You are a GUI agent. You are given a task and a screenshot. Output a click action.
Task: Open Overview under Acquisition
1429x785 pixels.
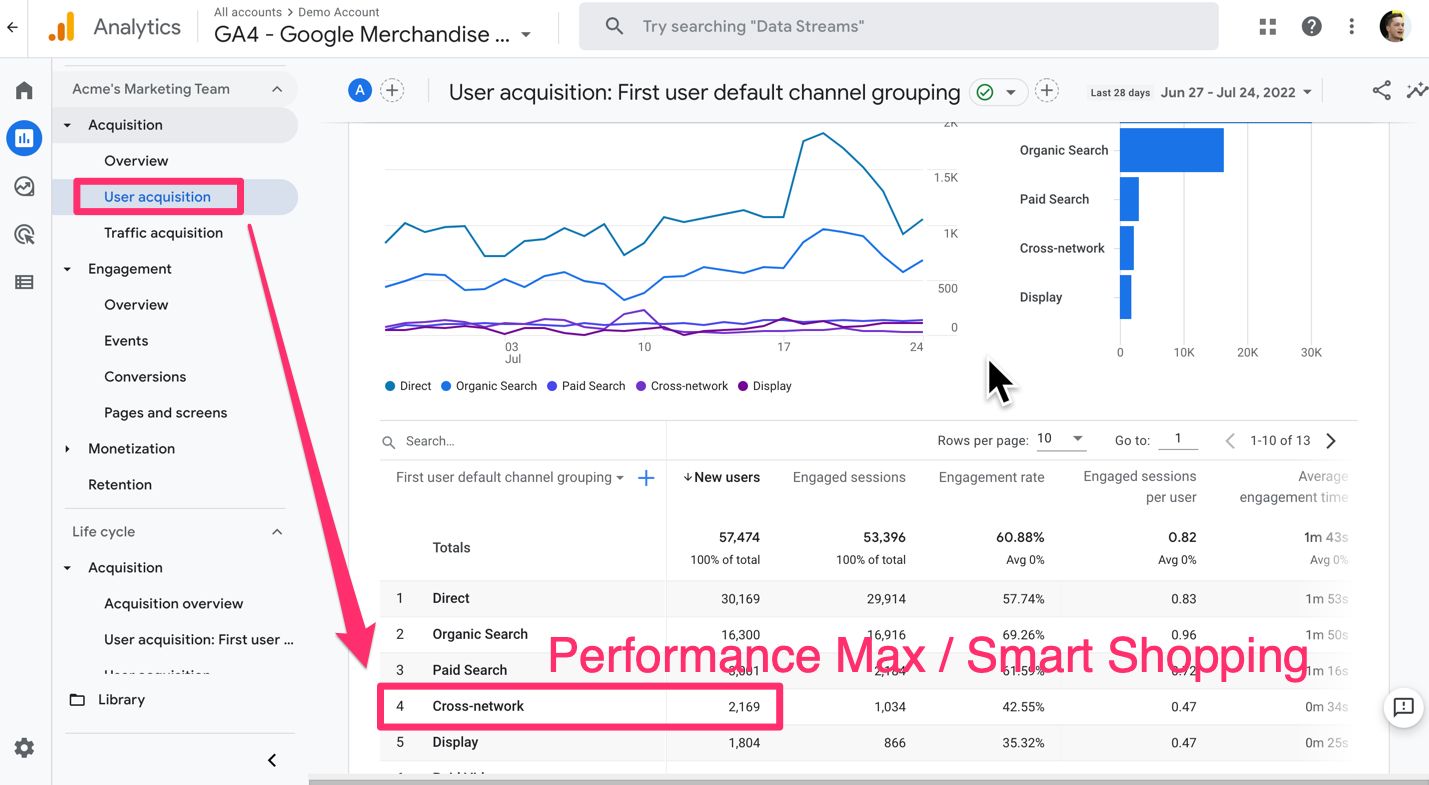[x=136, y=161]
